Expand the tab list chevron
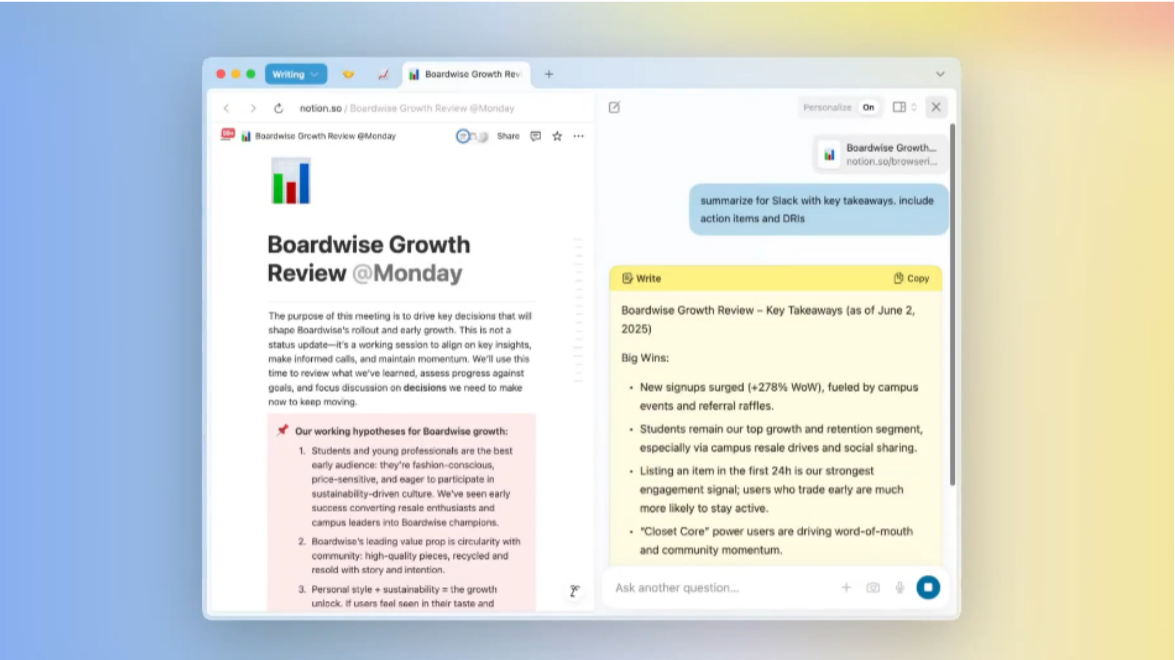 (940, 74)
